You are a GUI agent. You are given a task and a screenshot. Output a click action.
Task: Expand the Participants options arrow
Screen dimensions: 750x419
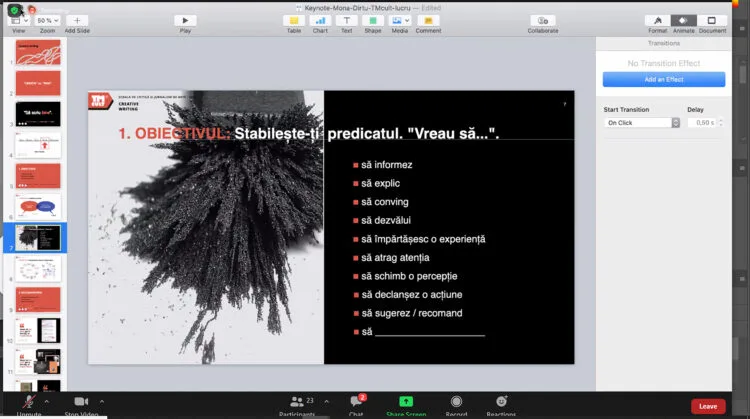tap(327, 402)
